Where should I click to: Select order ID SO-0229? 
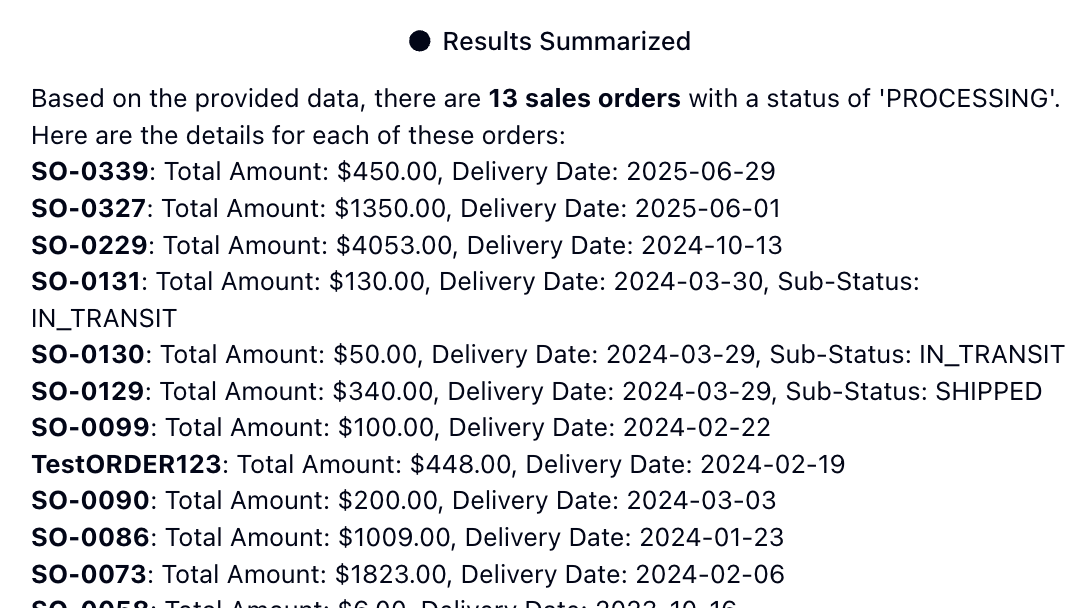pyautogui.click(x=90, y=245)
